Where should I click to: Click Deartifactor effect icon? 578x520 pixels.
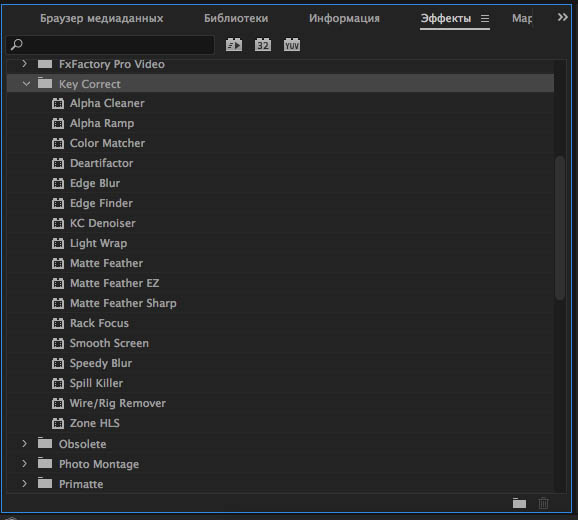click(58, 163)
